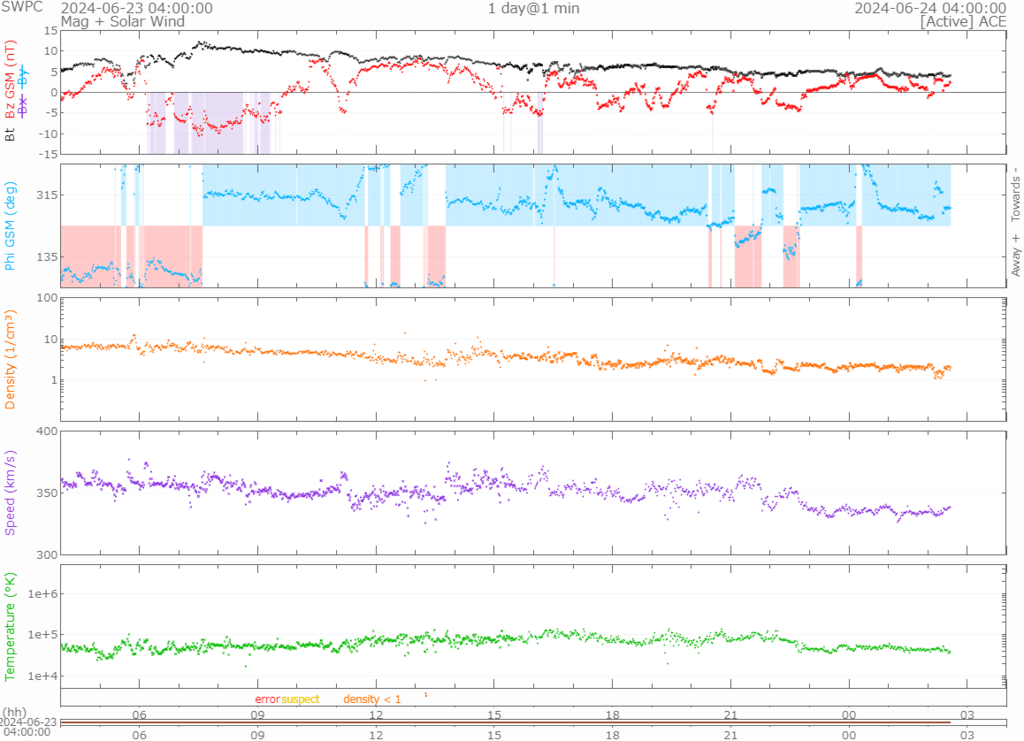This screenshot has height=741, width=1024.
Task: Select the Temperature (°K) axis label
Action: pyautogui.click(x=11, y=626)
